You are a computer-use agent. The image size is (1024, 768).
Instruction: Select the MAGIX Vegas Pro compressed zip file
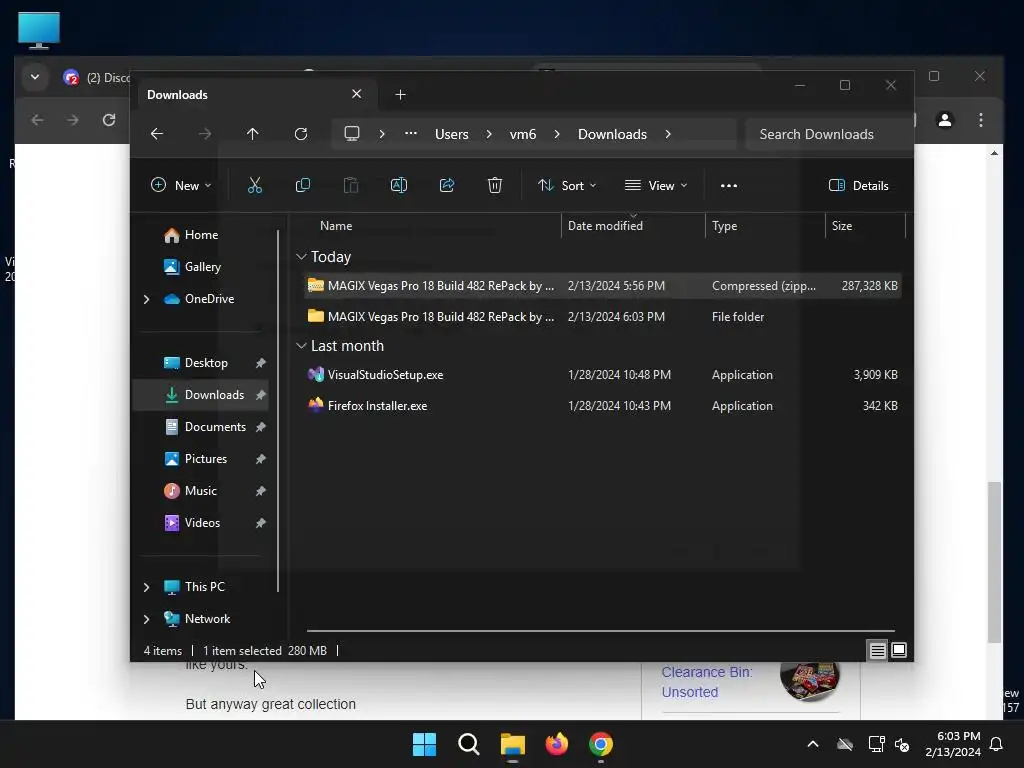pyautogui.click(x=603, y=286)
